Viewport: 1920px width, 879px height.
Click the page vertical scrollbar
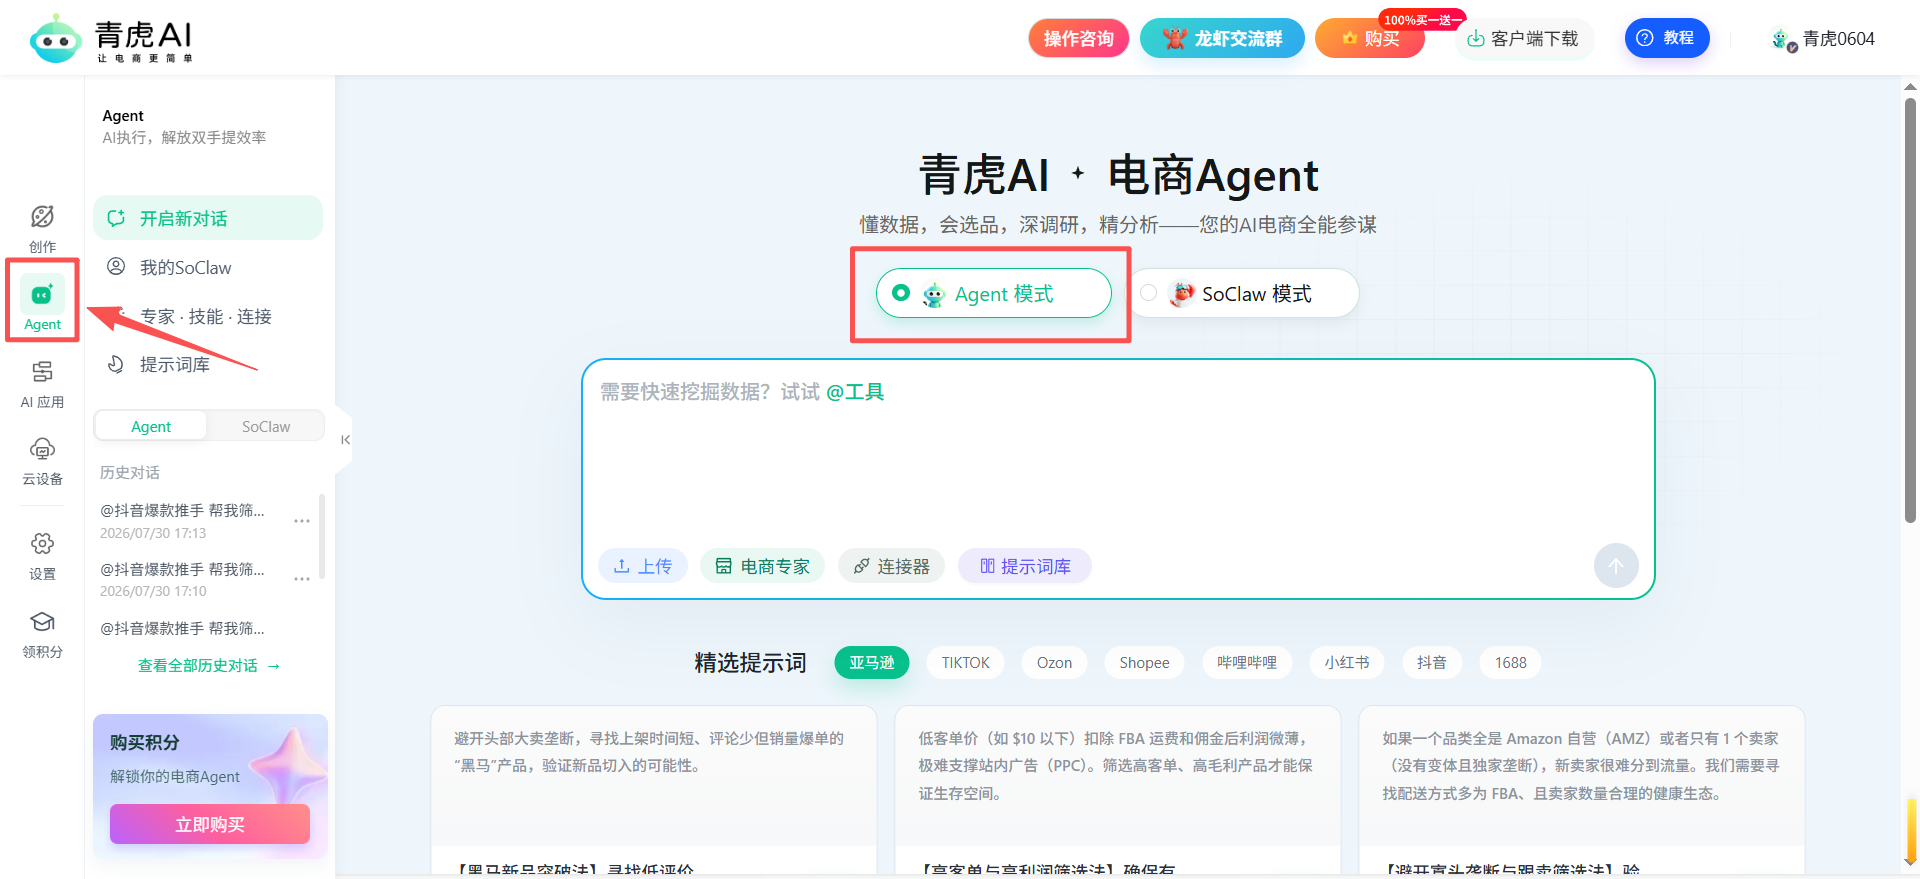pos(1910,310)
